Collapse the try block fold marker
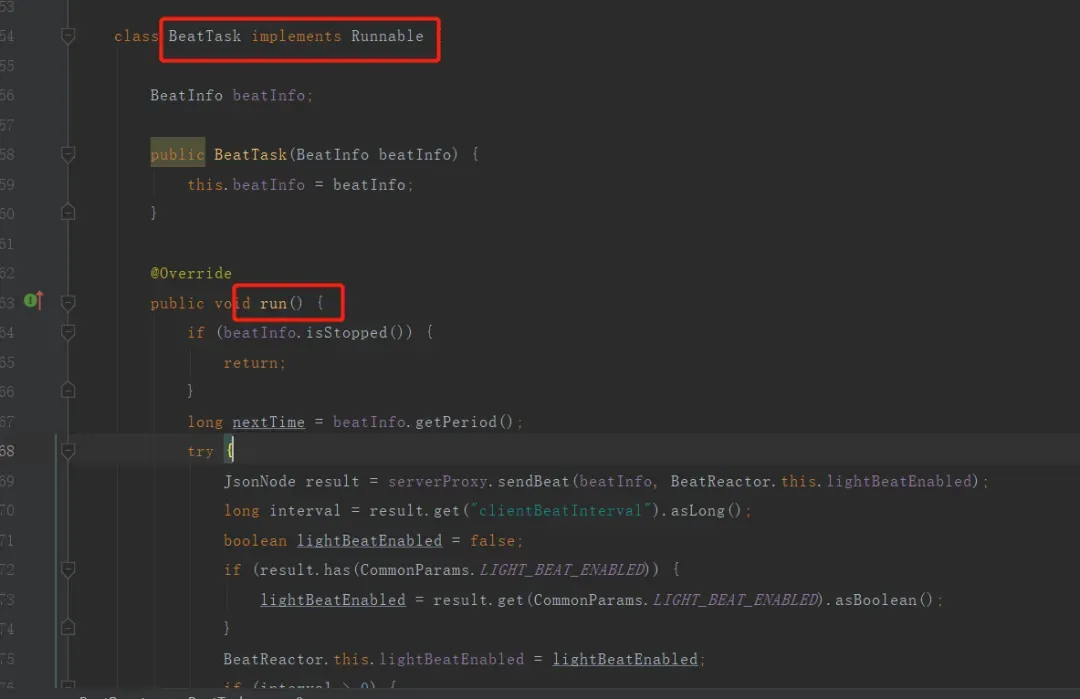This screenshot has width=1080, height=699. click(68, 451)
